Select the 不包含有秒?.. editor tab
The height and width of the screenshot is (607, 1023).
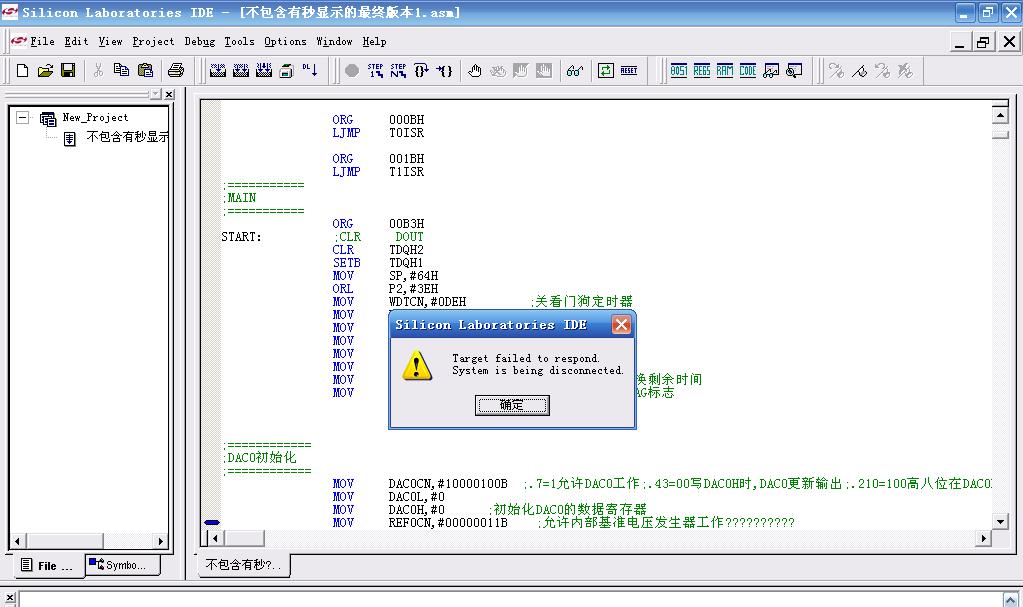pos(243,565)
